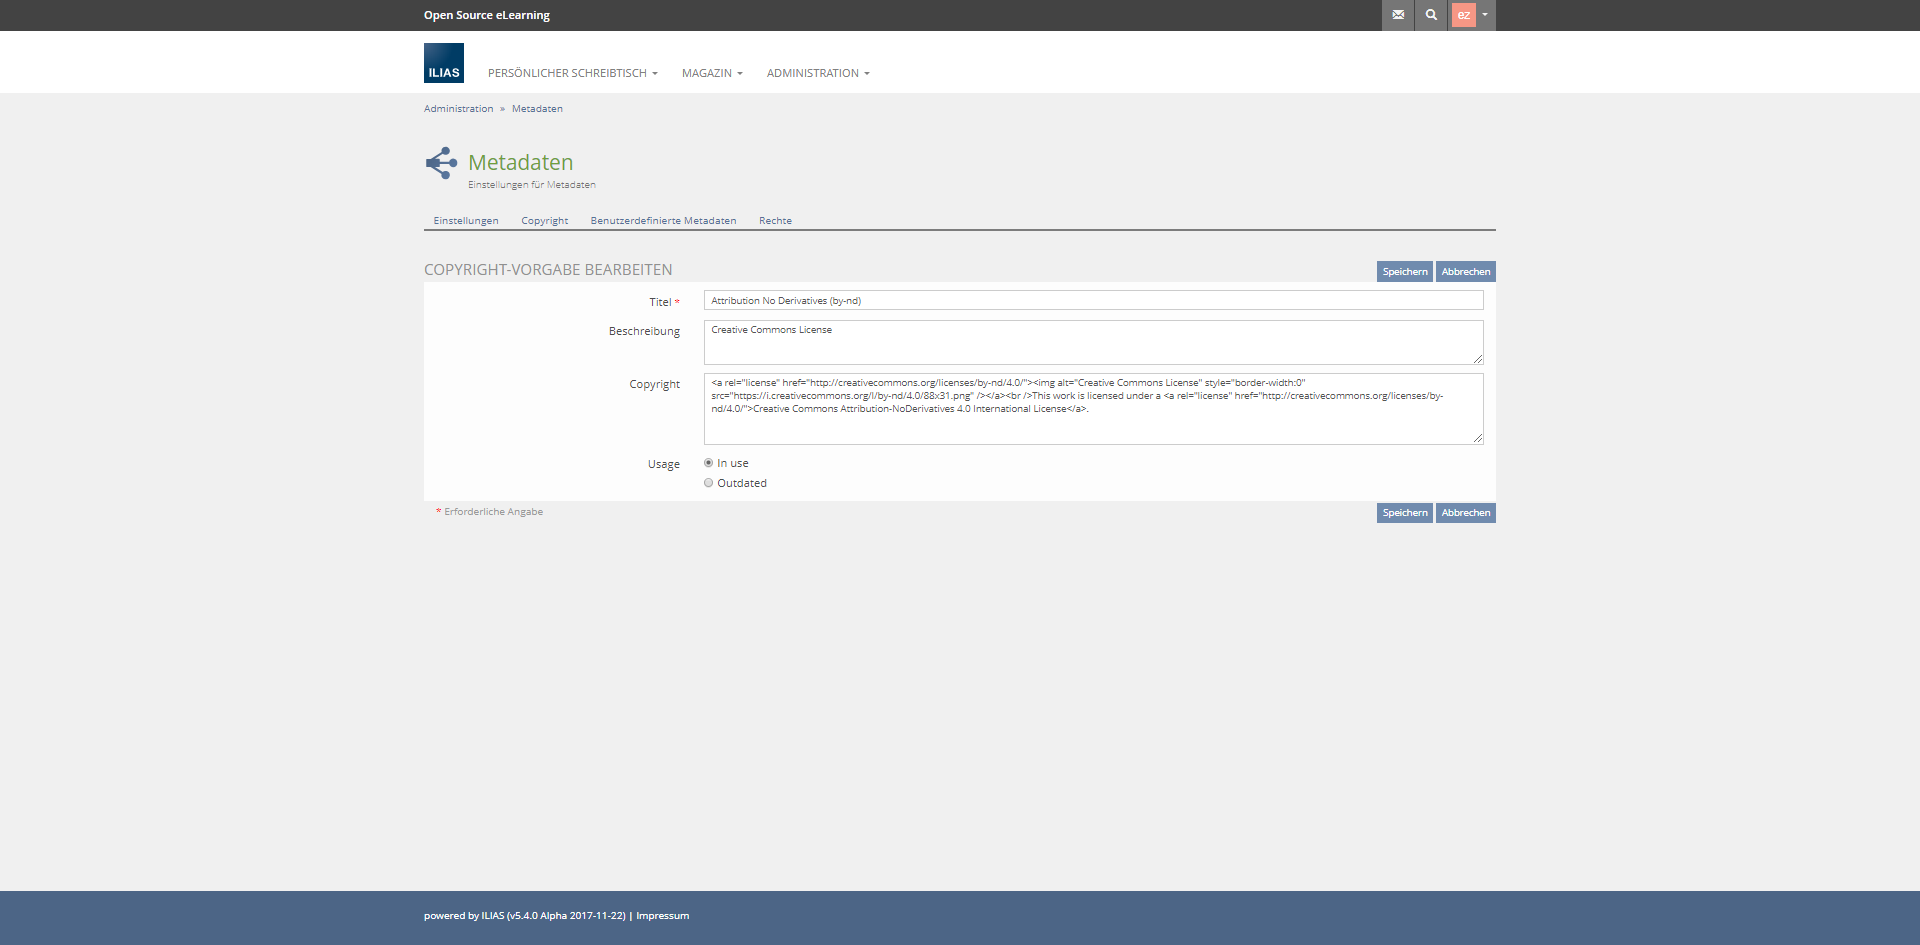Switch to the Copyright tab

pos(544,221)
